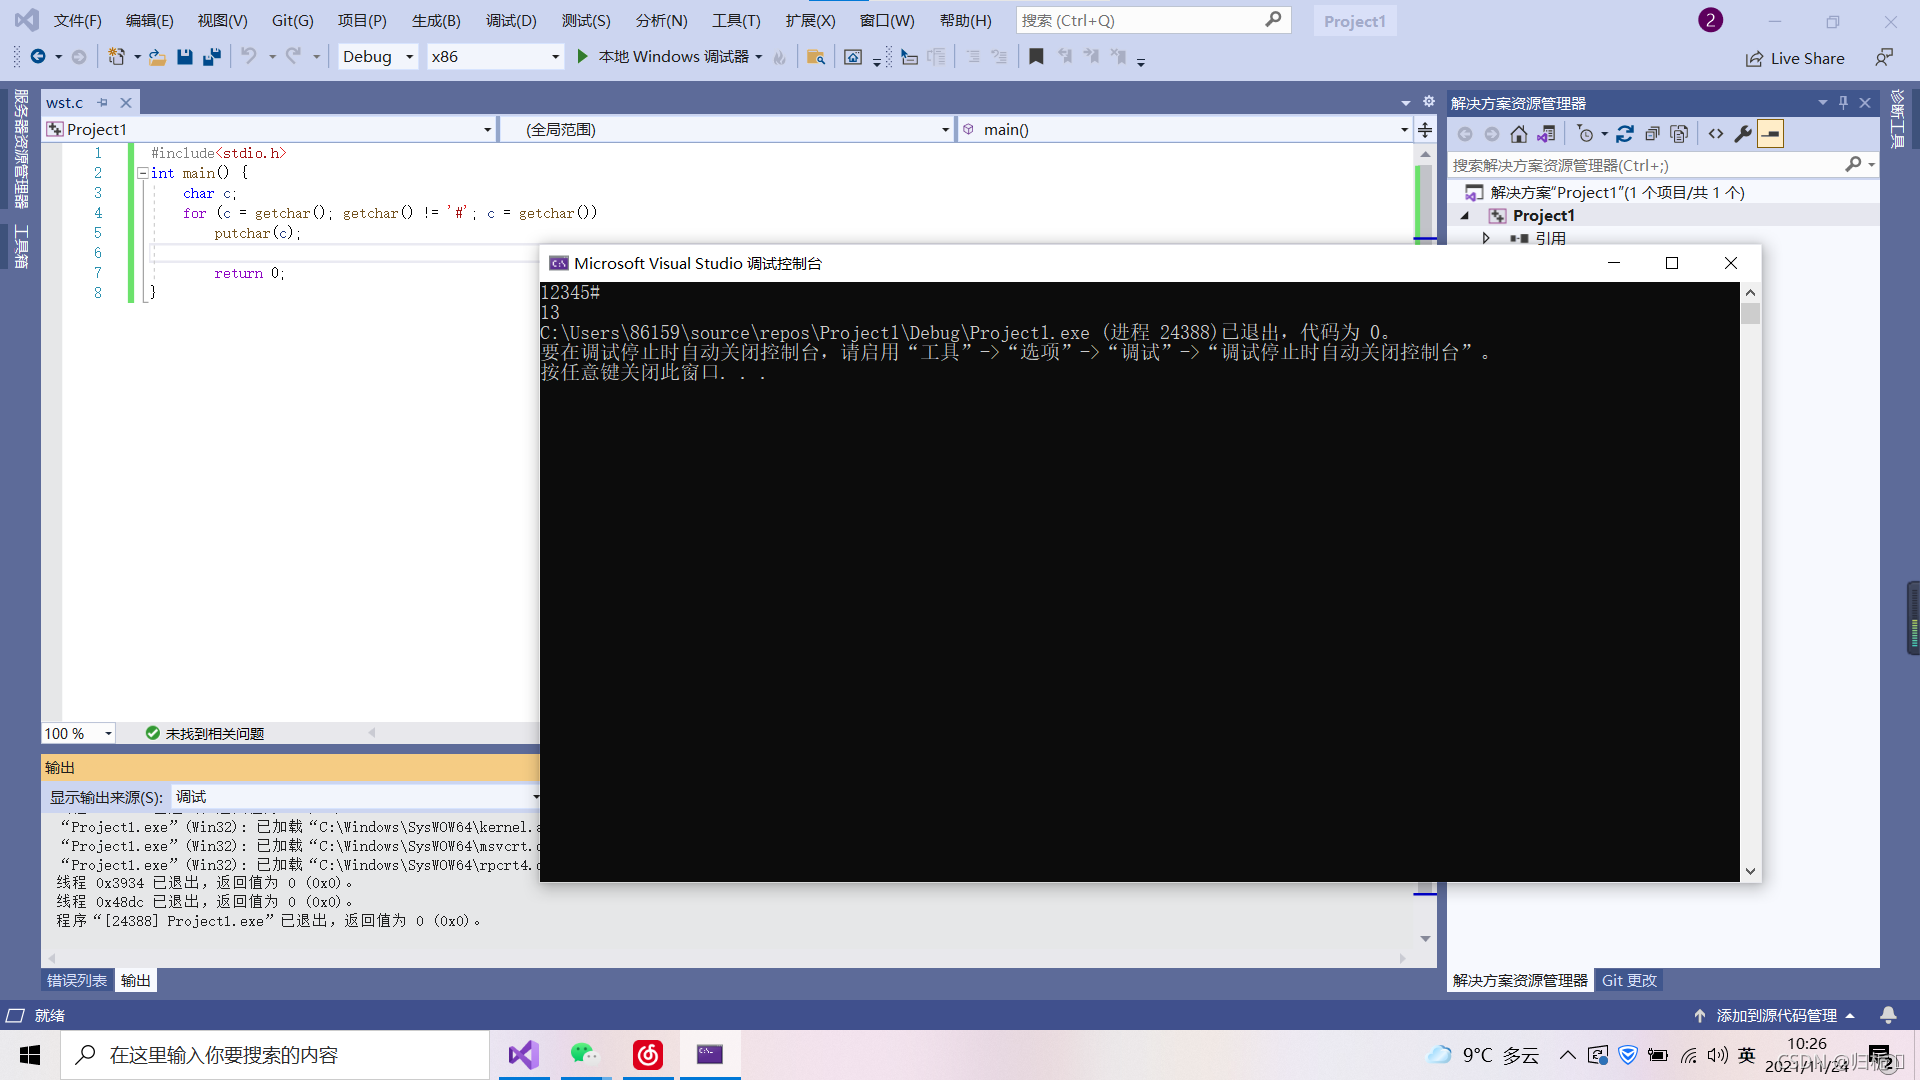Screen dimensions: 1920x1080
Task: Open WeChat from the taskbar
Action: pos(585,1054)
